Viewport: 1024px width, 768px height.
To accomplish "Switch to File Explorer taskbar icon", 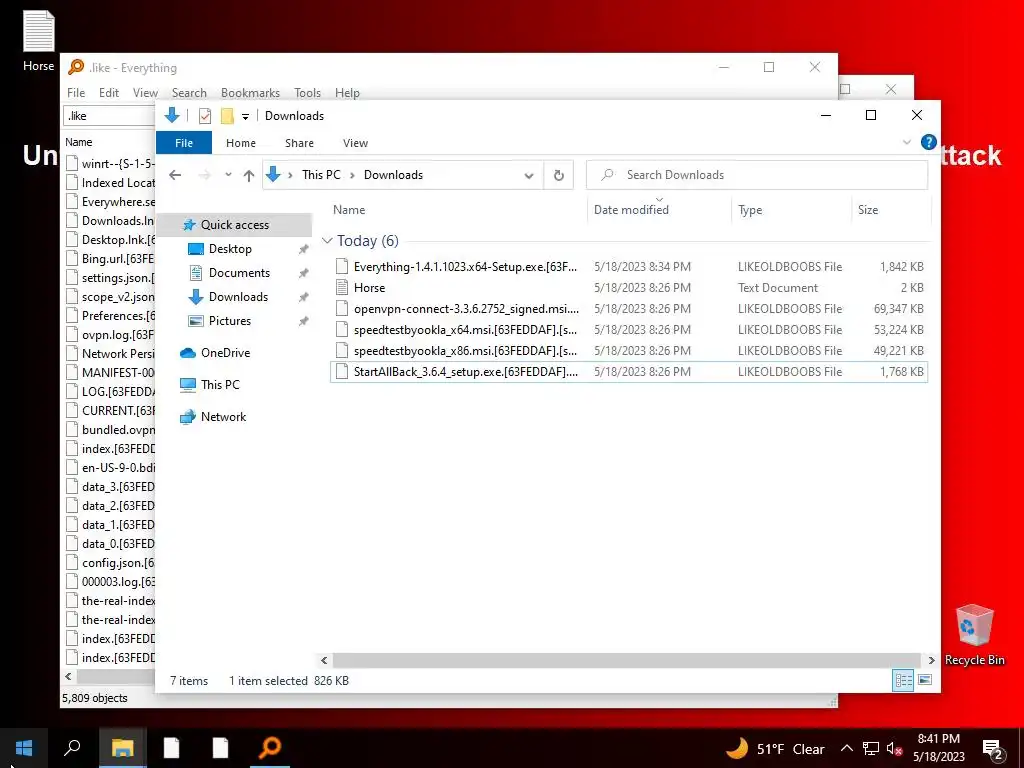I will click(x=122, y=748).
